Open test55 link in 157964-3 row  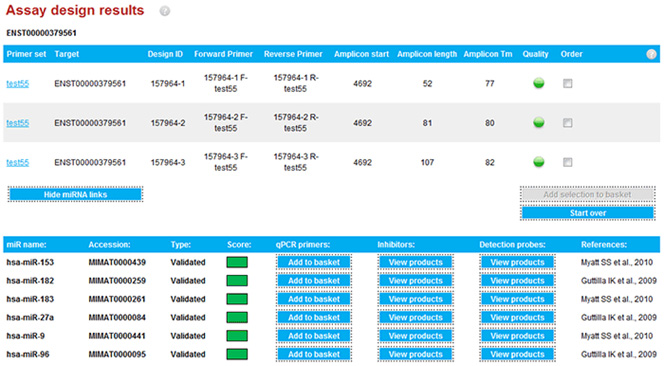[18, 162]
